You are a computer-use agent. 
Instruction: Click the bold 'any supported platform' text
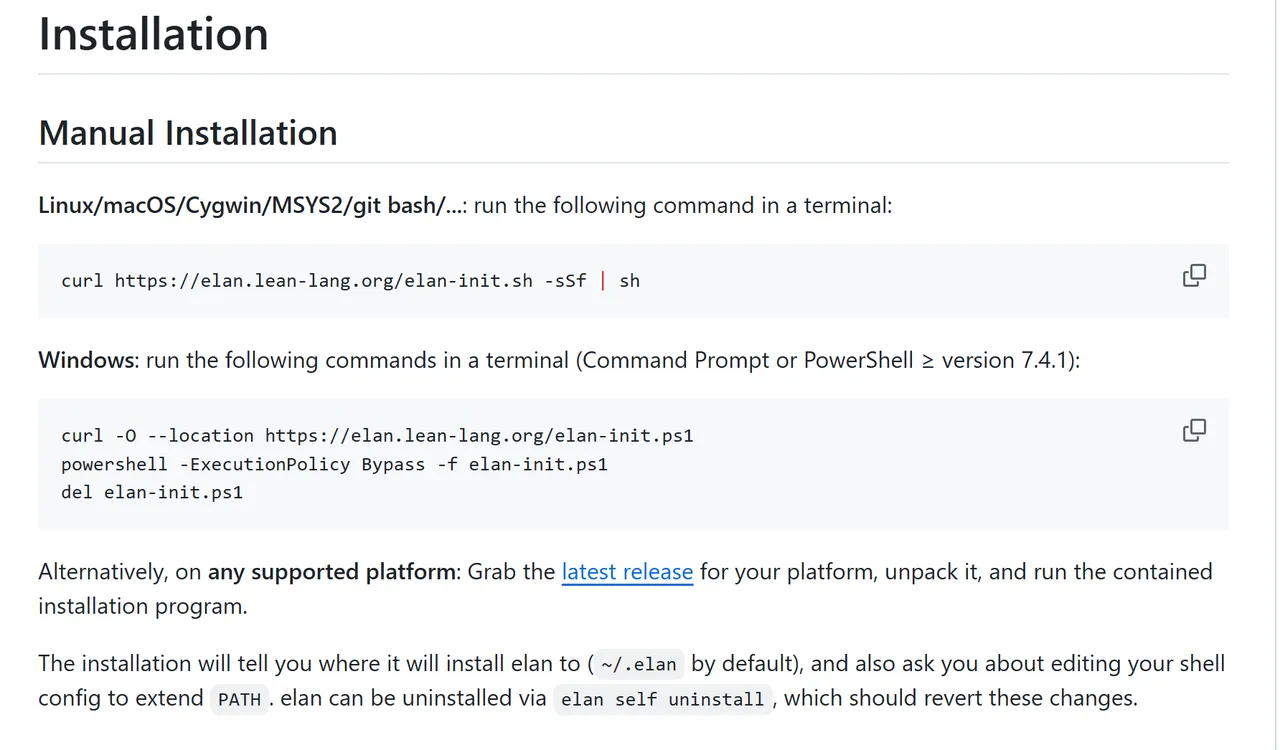[331, 572]
